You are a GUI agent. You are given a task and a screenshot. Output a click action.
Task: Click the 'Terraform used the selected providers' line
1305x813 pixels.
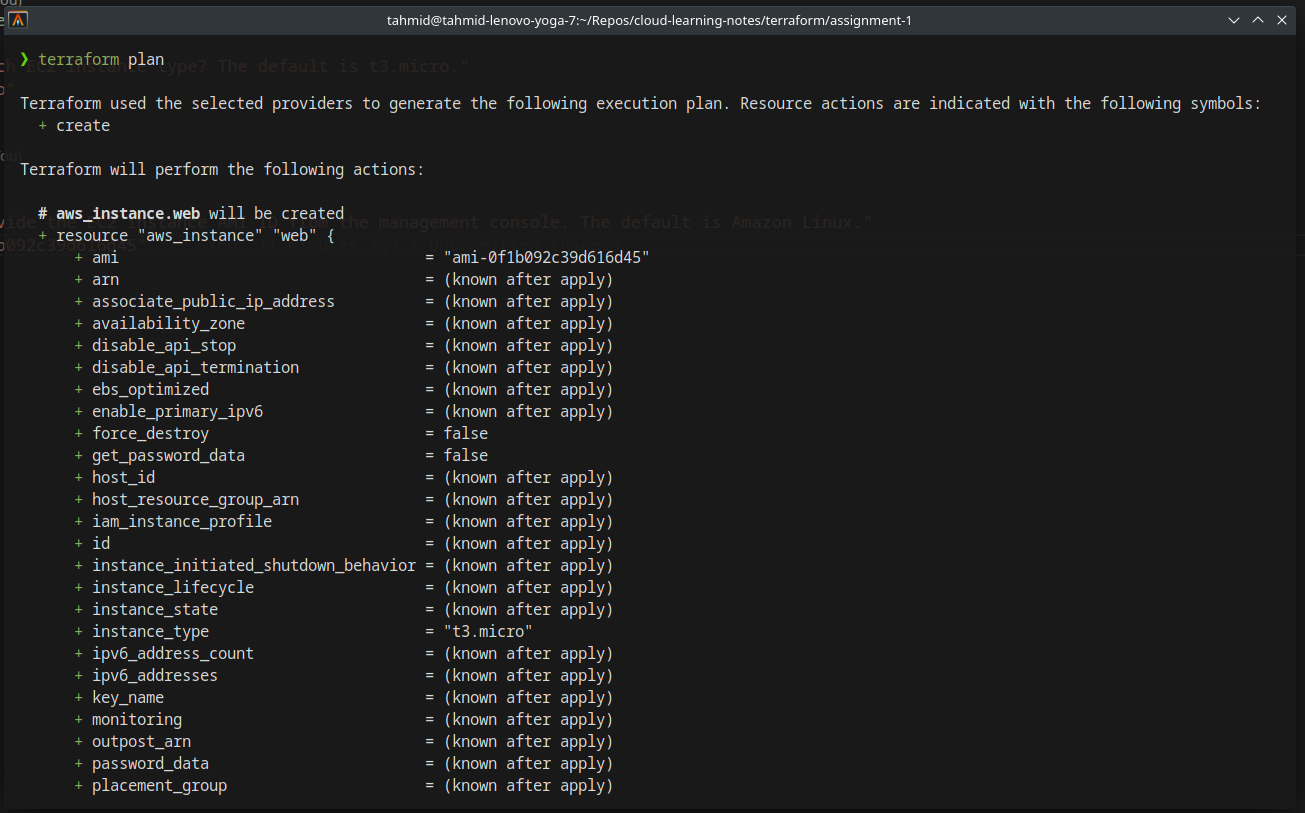[641, 104]
